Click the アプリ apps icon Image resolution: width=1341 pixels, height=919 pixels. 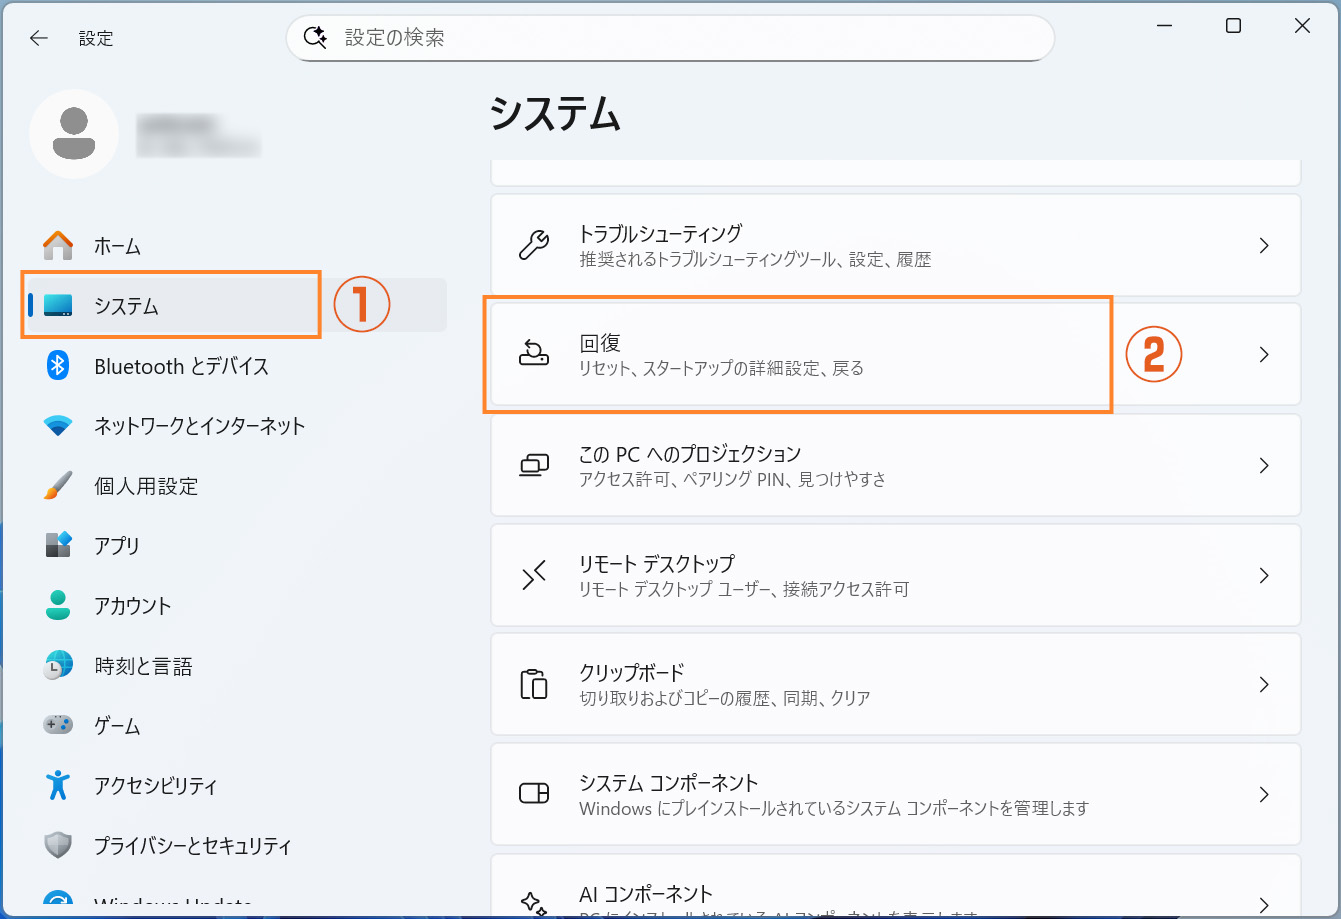(x=58, y=545)
